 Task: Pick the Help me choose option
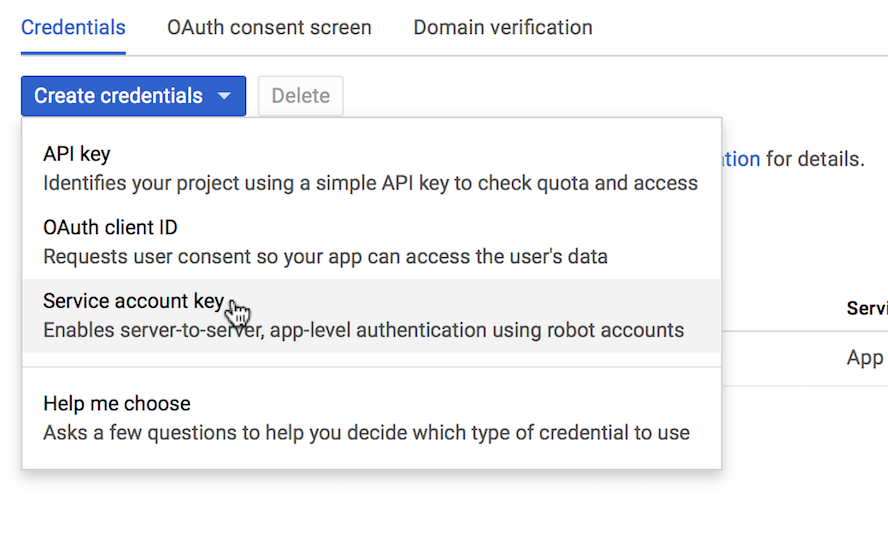[116, 404]
